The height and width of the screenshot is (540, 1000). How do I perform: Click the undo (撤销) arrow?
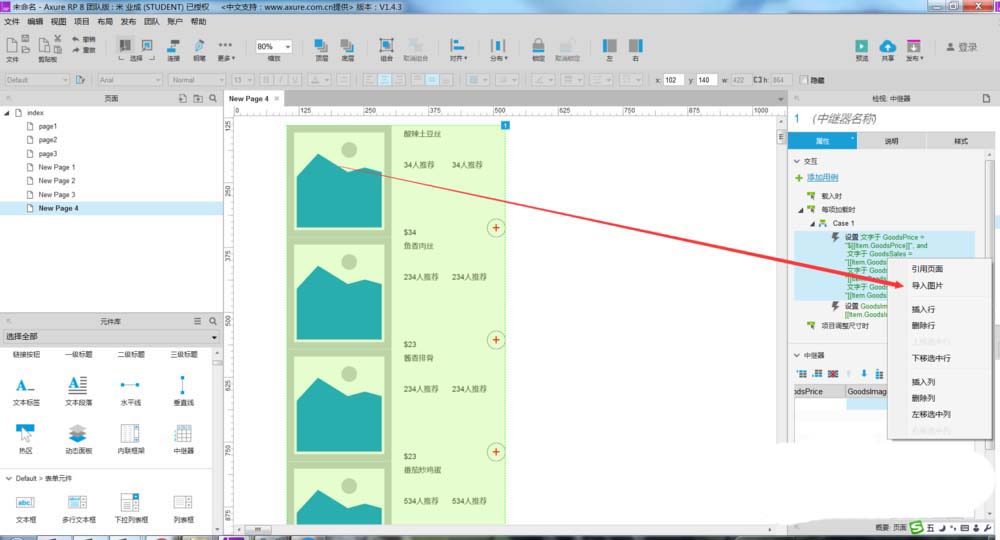pyautogui.click(x=76, y=40)
